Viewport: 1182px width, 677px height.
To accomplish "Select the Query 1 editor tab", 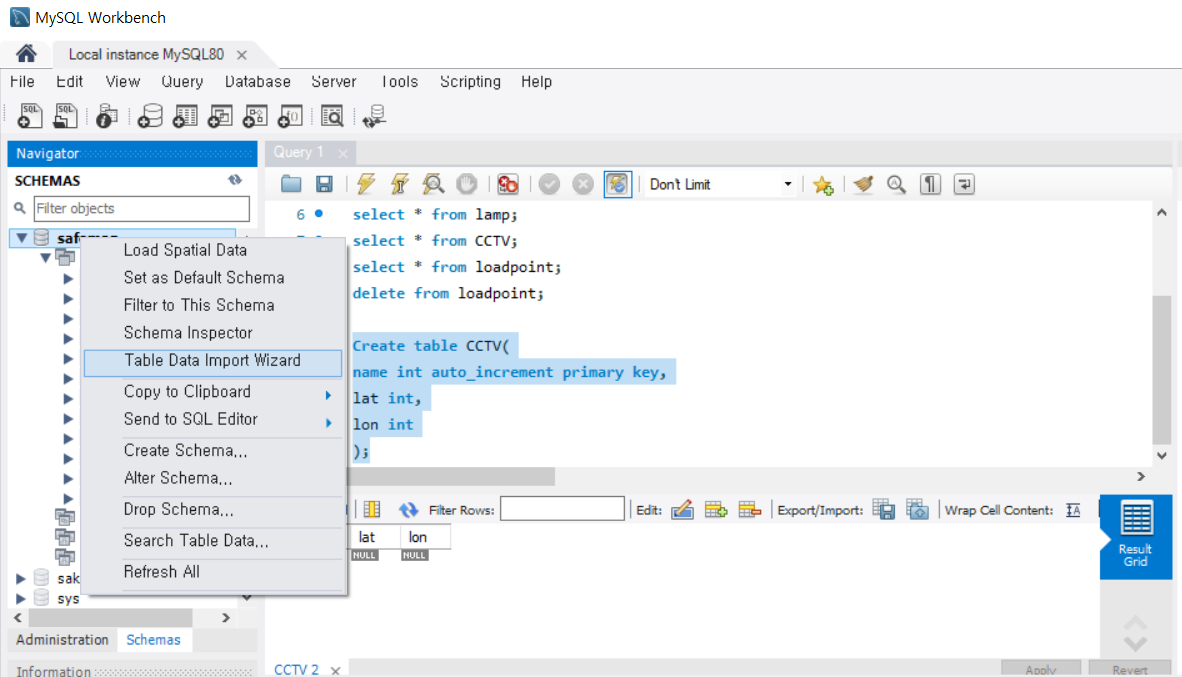I will [299, 152].
